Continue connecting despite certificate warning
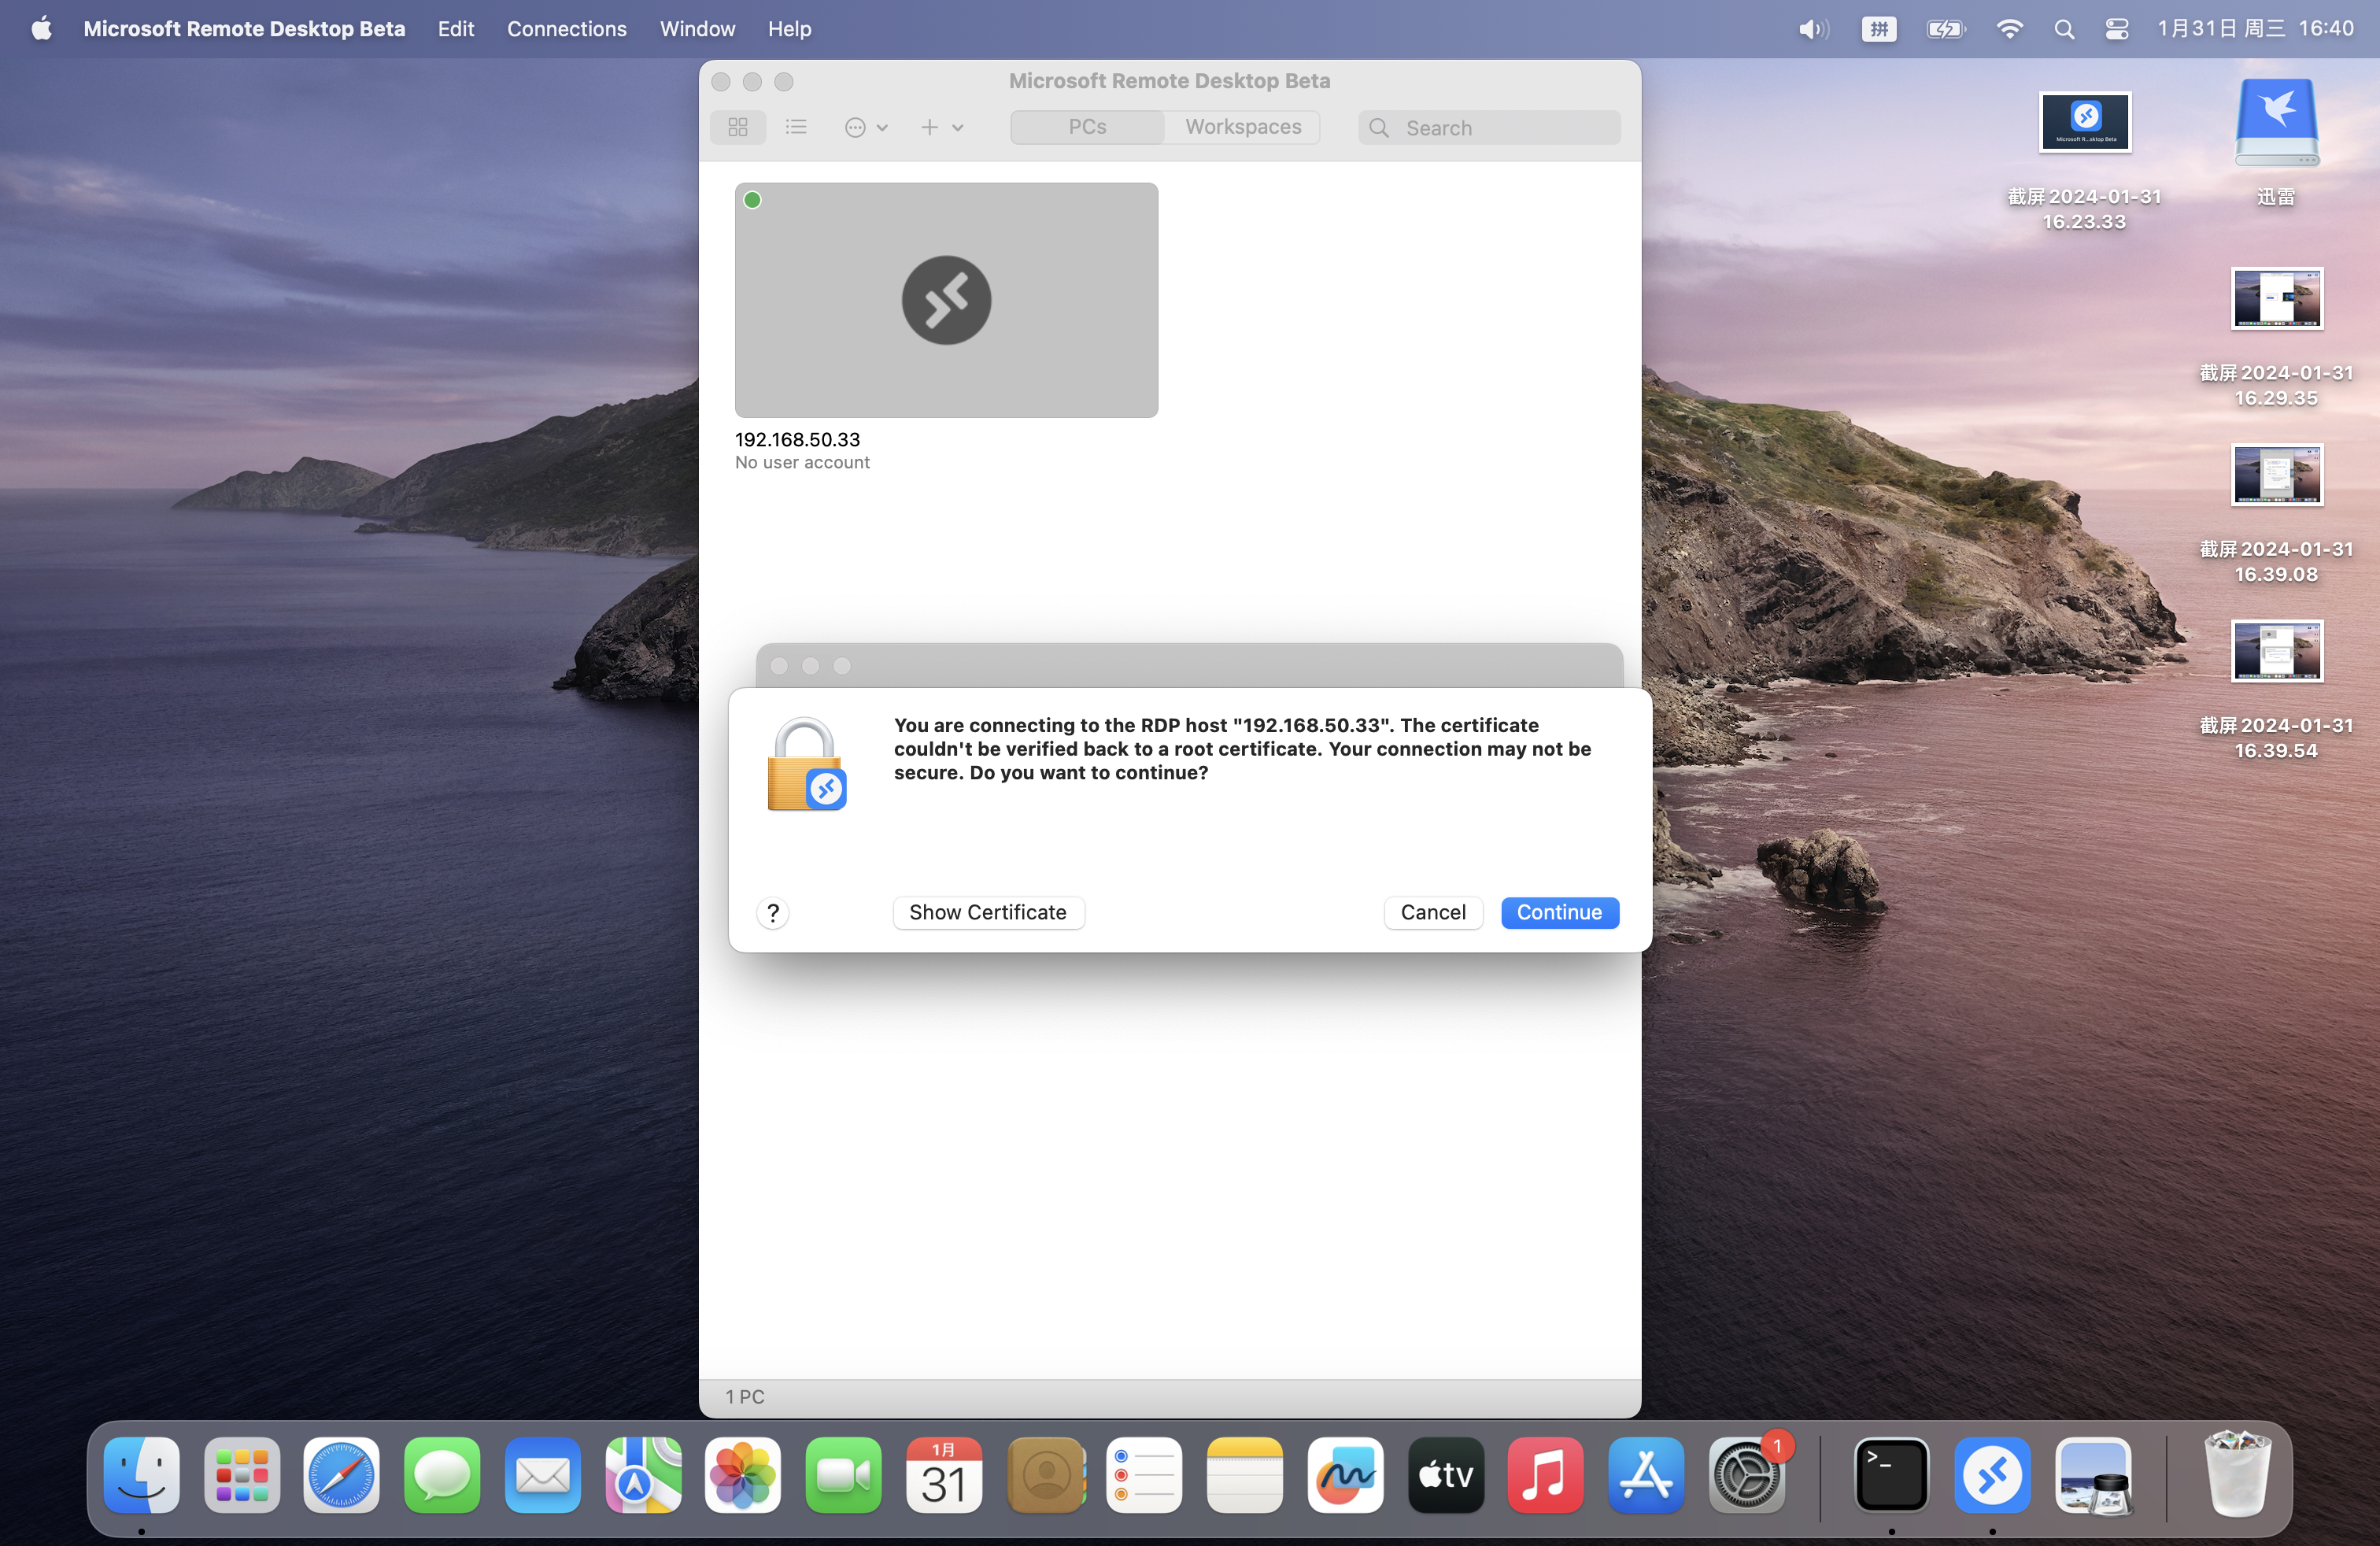 1559,912
